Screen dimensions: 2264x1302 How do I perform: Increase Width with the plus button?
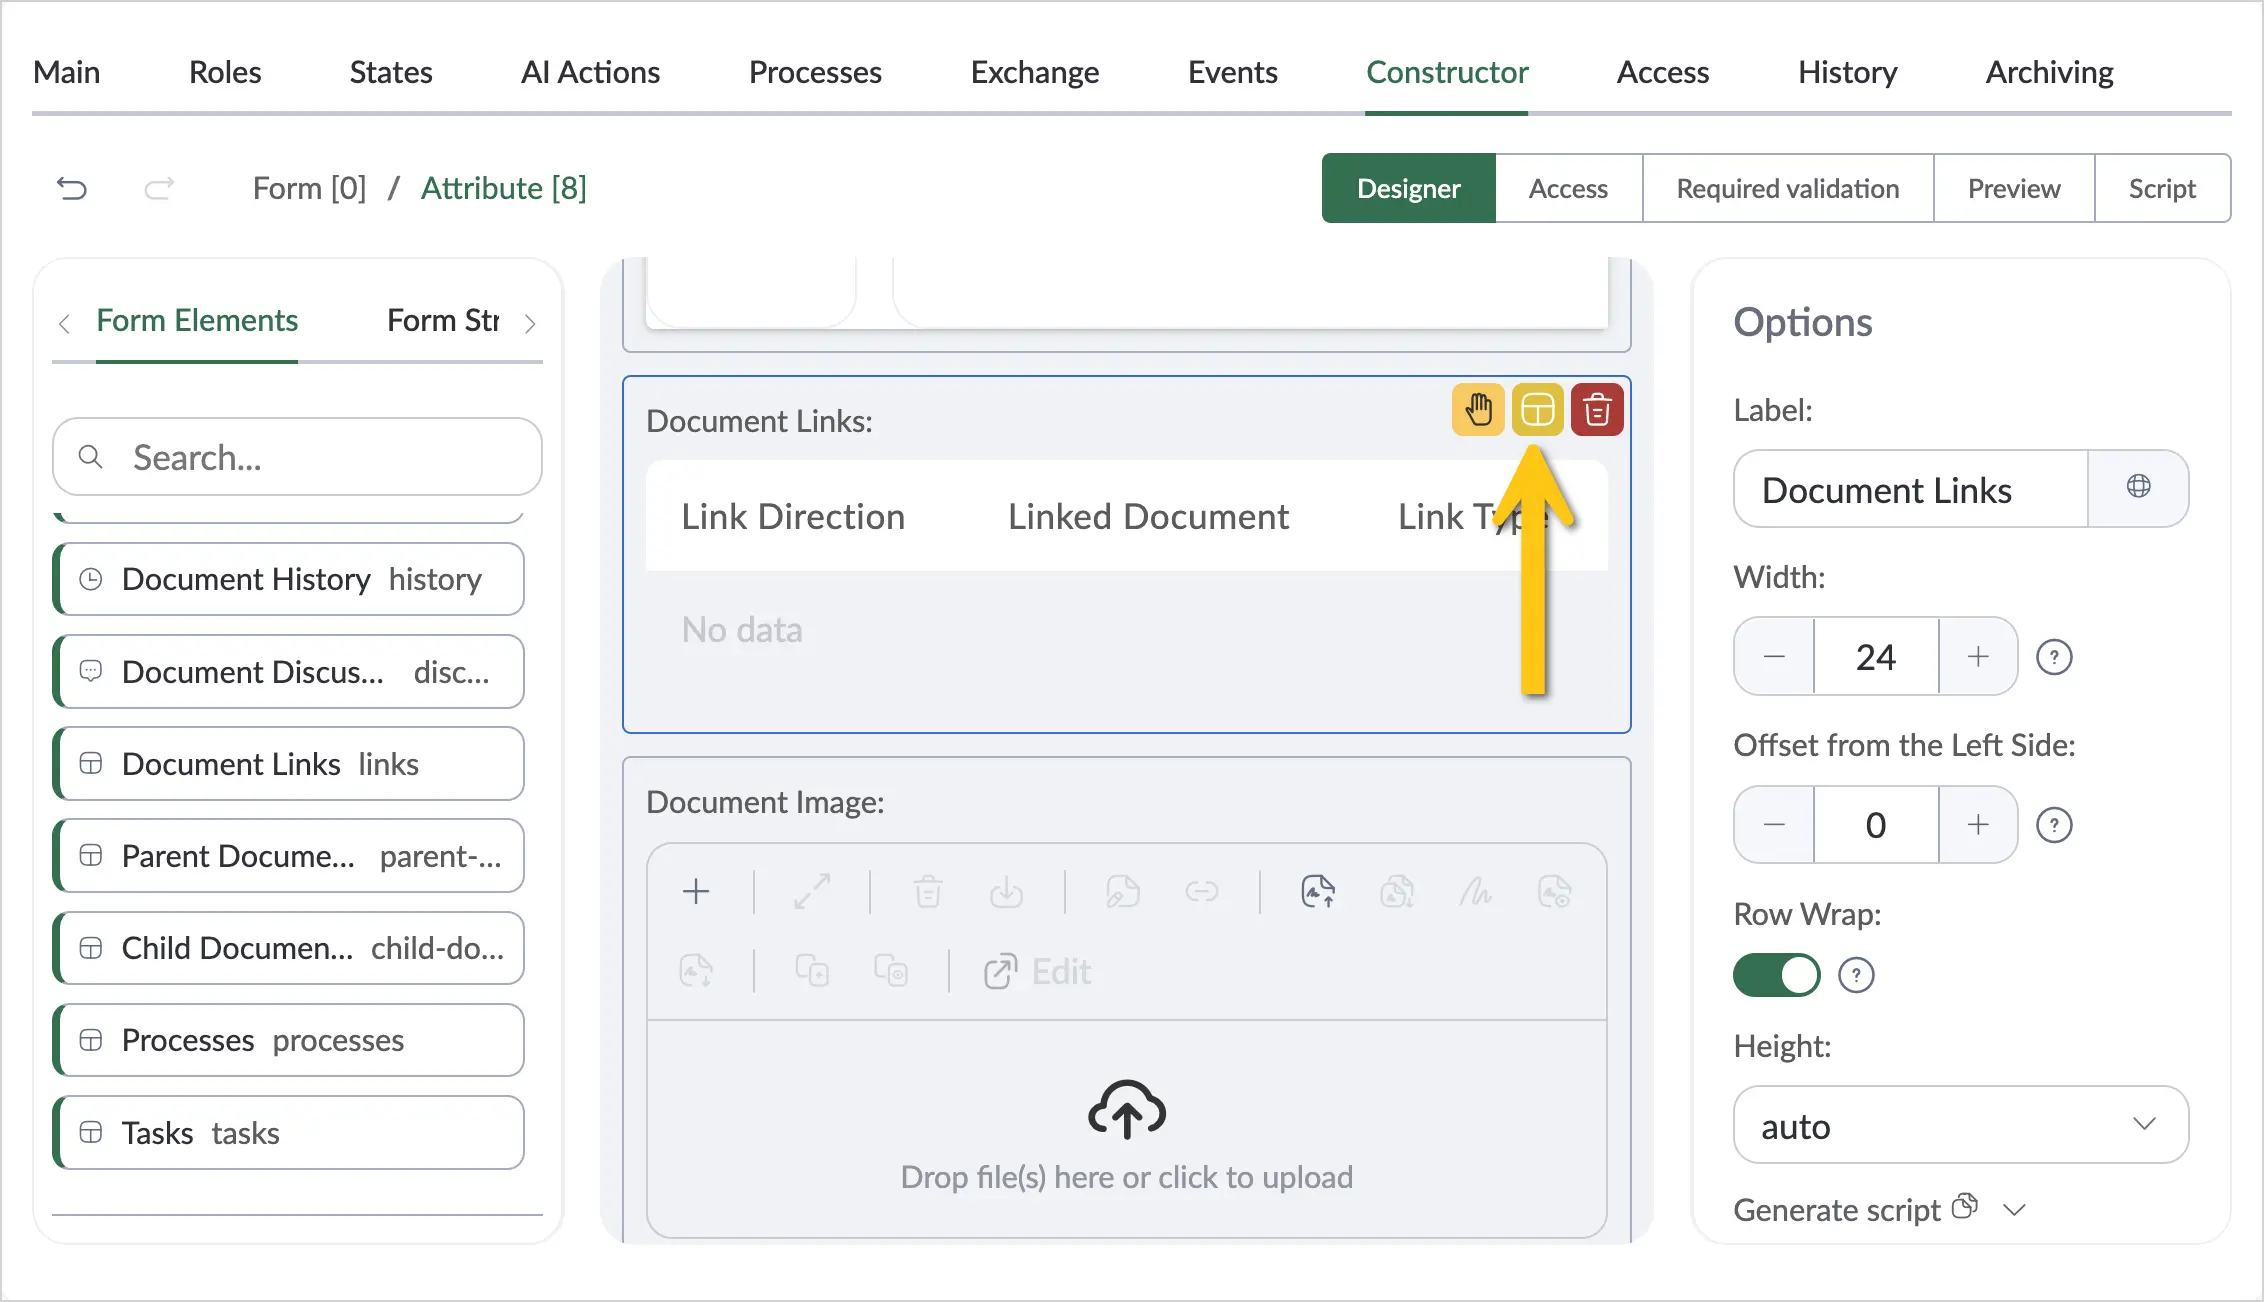[x=1978, y=656]
